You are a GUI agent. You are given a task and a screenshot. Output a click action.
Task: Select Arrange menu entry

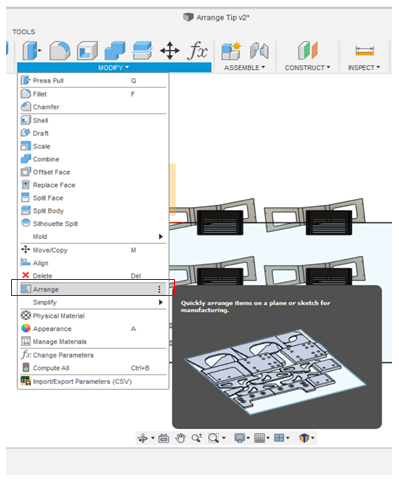tap(93, 289)
